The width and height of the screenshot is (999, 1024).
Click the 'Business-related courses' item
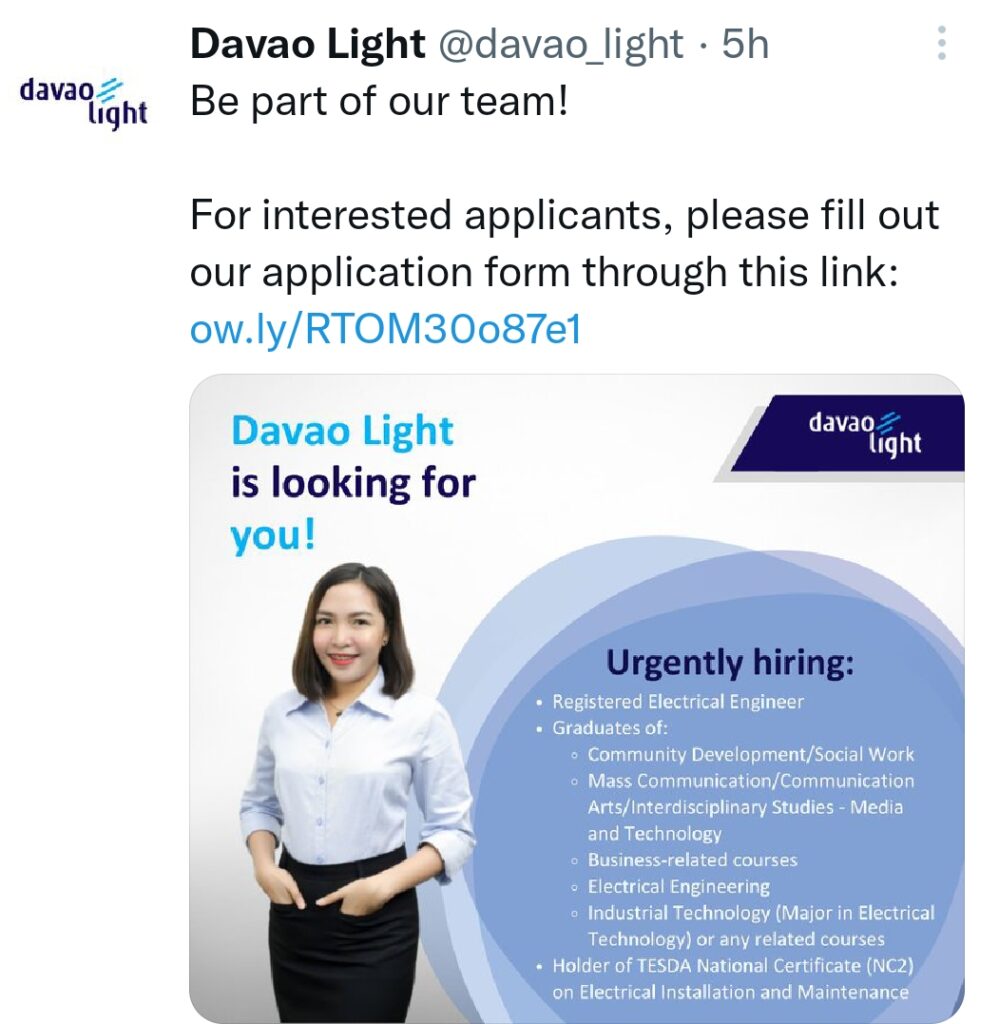point(692,859)
